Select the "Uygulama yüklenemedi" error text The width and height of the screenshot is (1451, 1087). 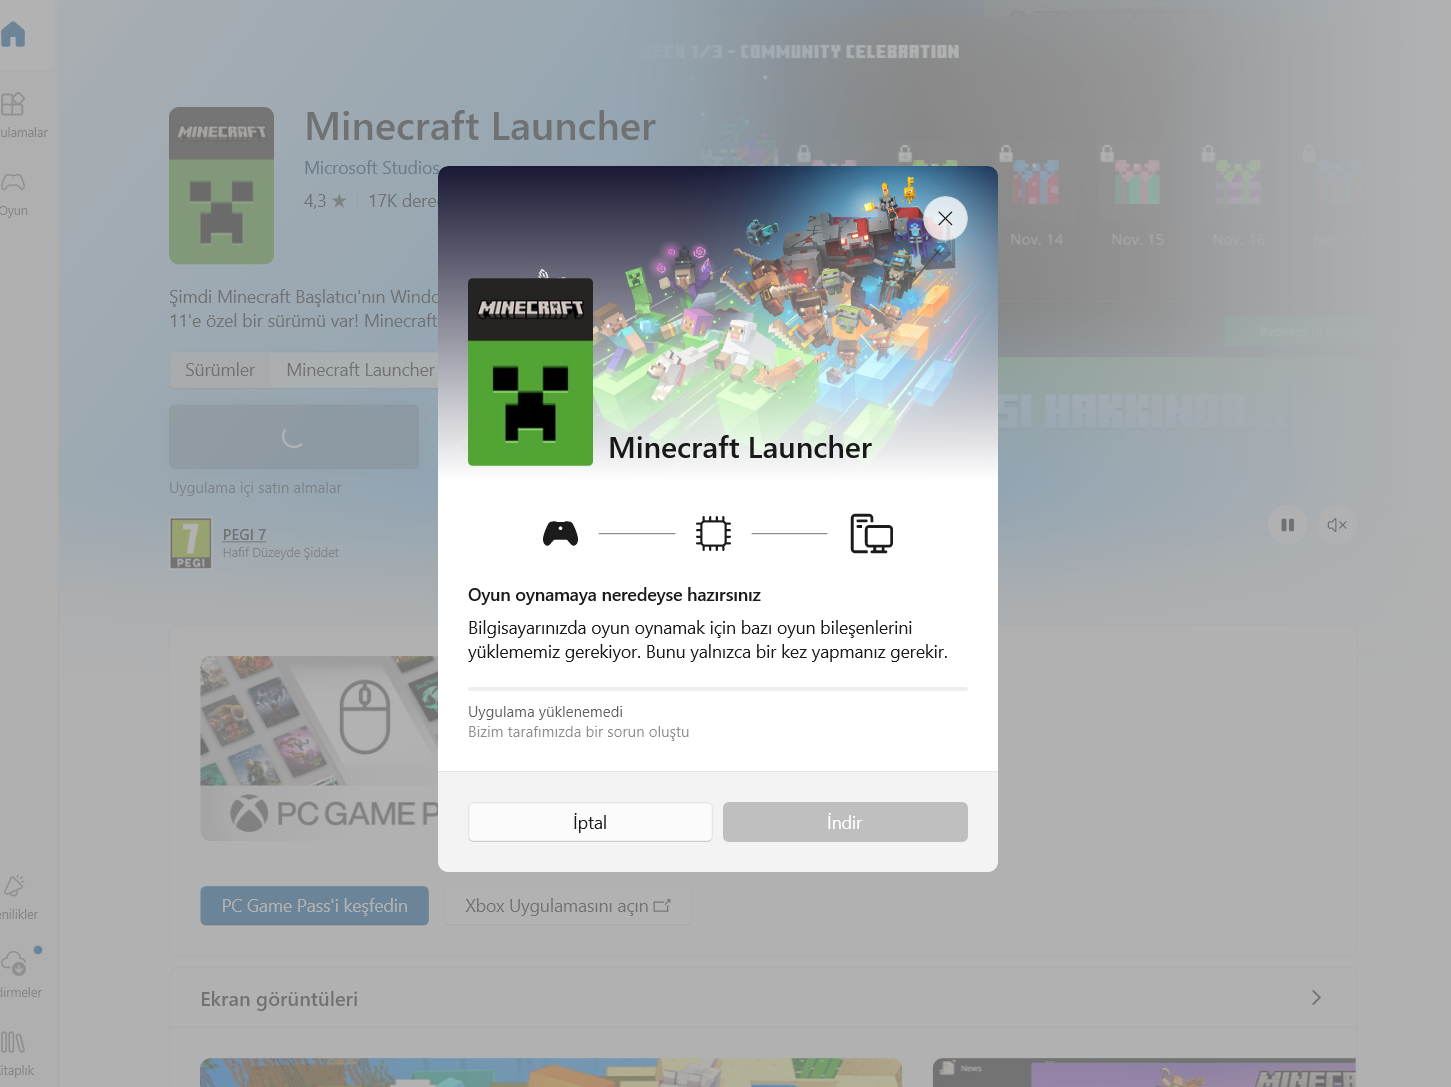pyautogui.click(x=545, y=712)
